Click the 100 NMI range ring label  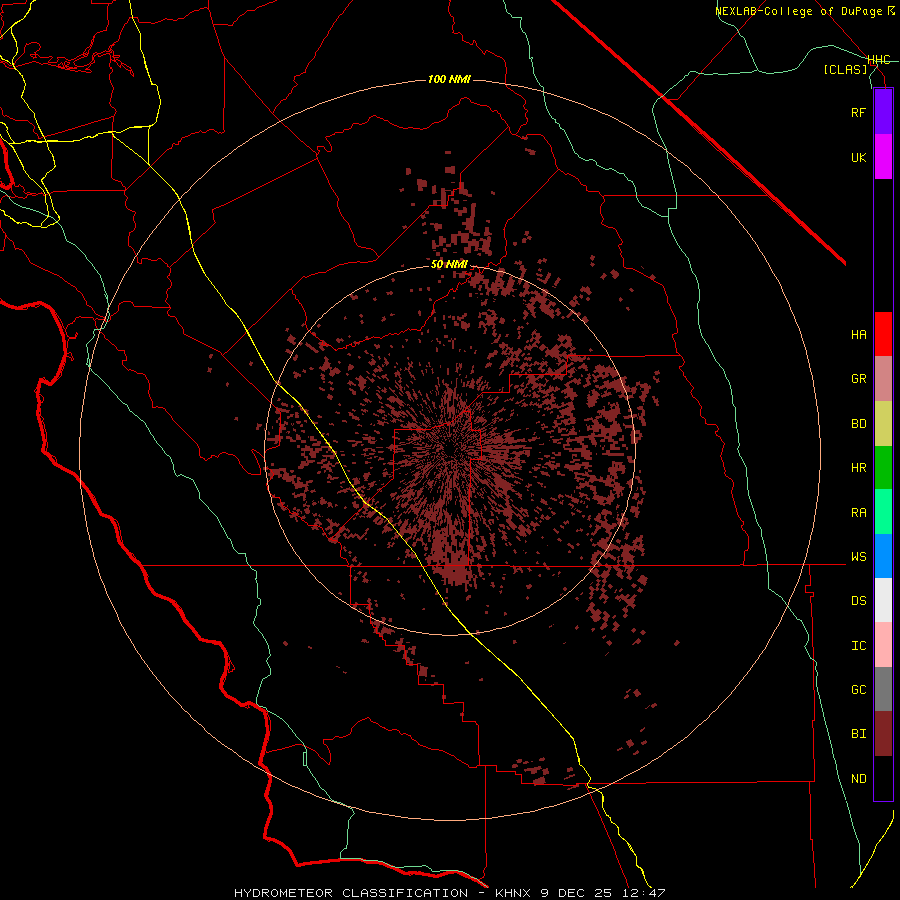tap(449, 79)
